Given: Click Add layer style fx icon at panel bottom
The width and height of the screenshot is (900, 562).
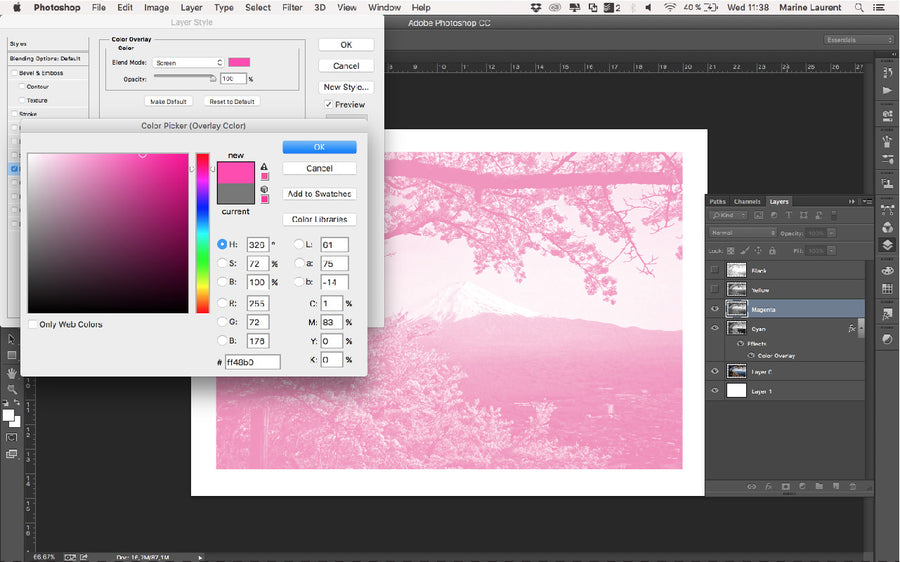Looking at the screenshot, I should point(768,486).
